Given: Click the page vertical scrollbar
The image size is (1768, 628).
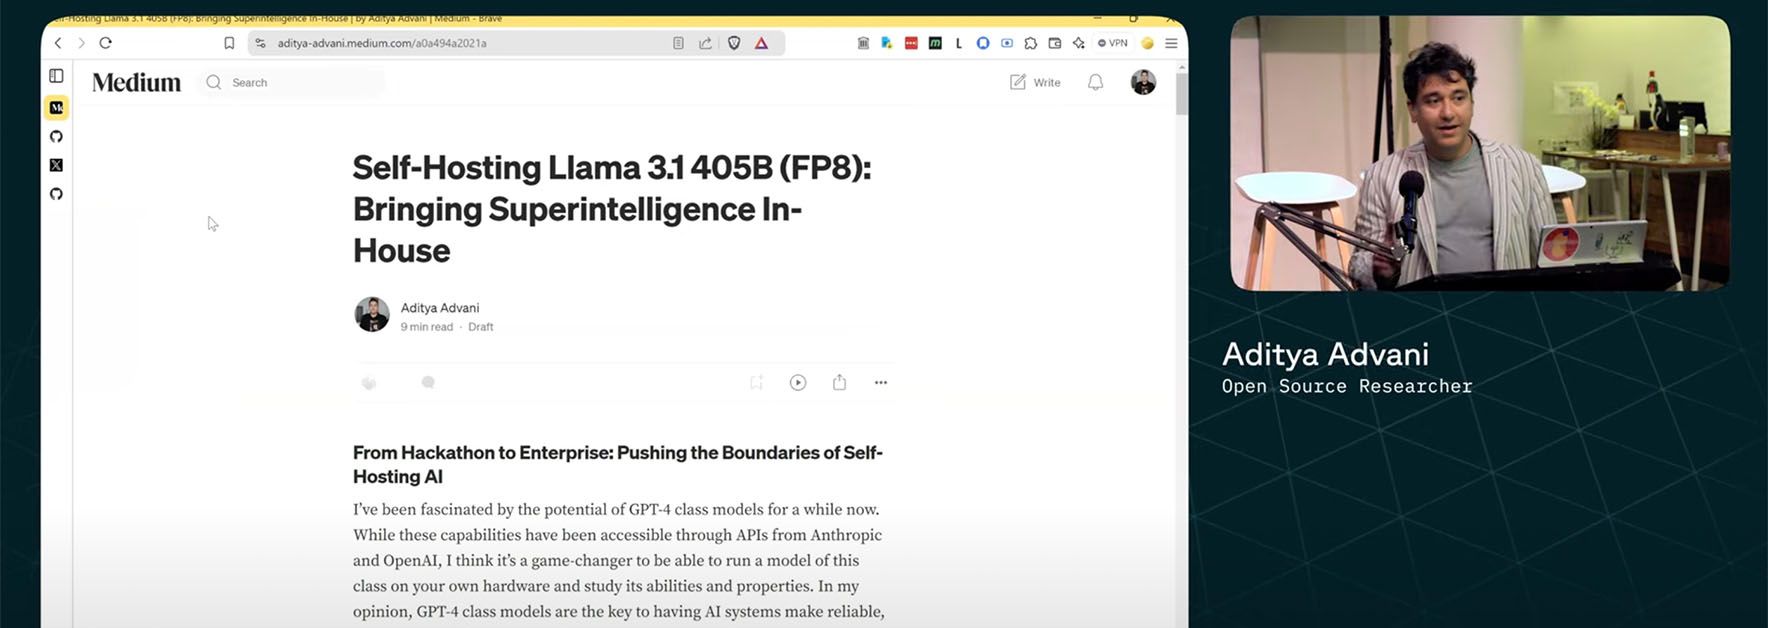Looking at the screenshot, I should coord(1182,94).
